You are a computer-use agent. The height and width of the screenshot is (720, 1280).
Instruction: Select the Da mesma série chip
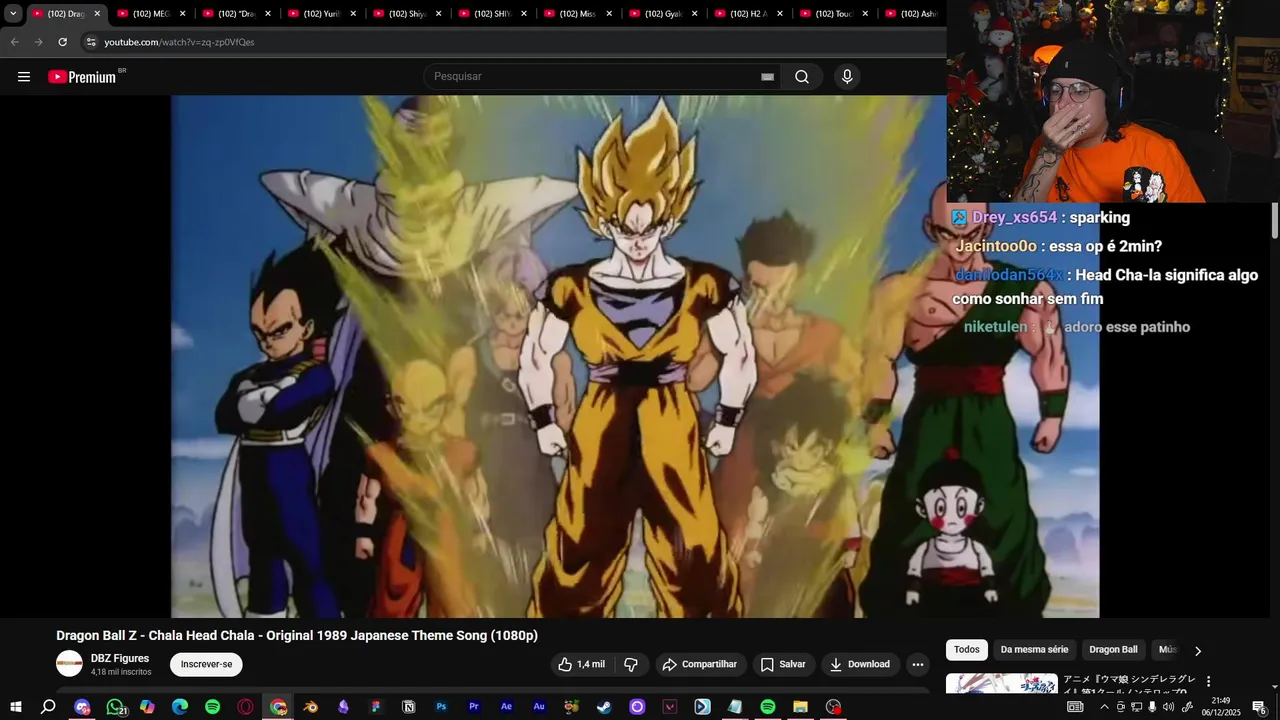coord(1034,650)
